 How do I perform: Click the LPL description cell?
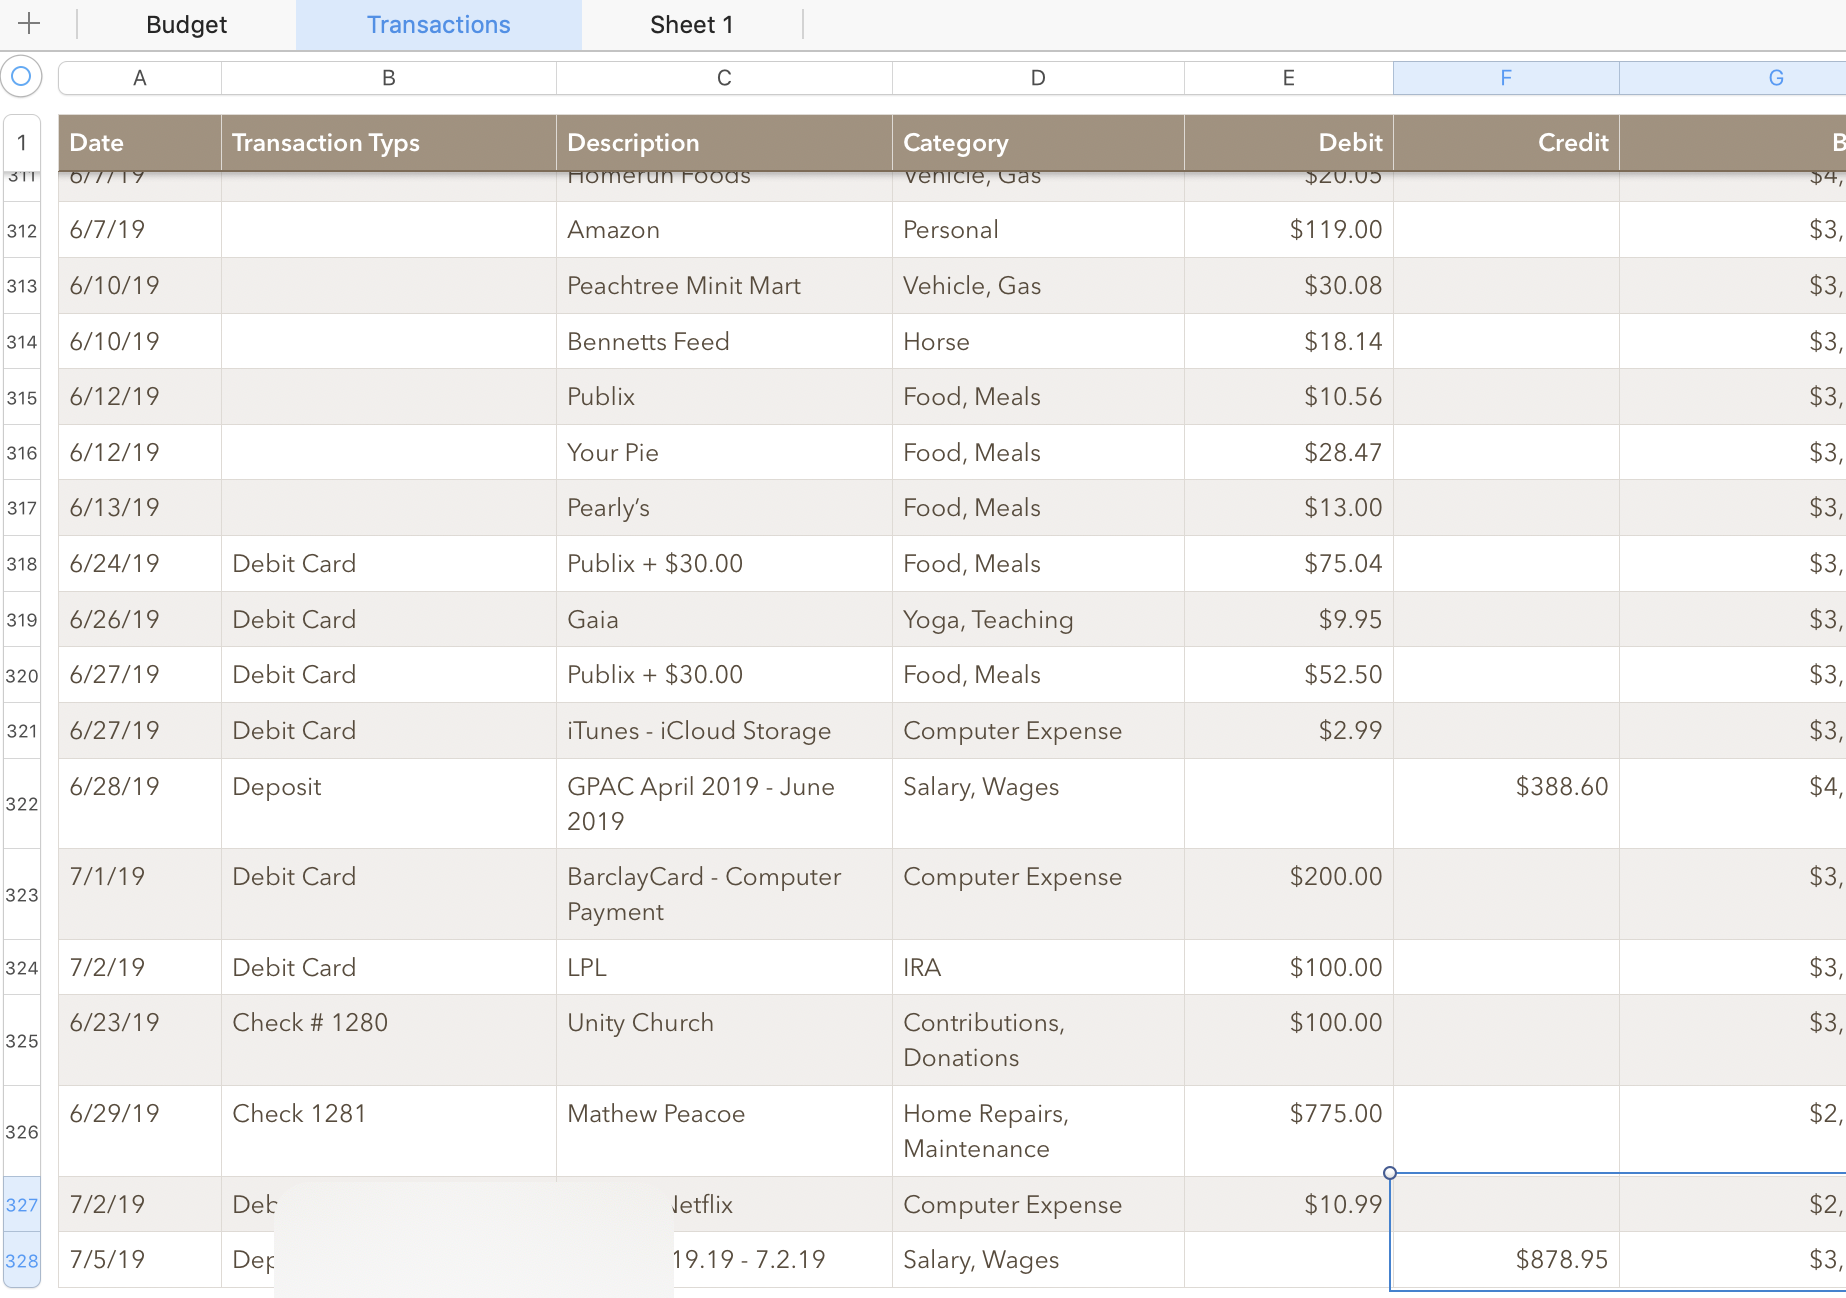click(724, 968)
